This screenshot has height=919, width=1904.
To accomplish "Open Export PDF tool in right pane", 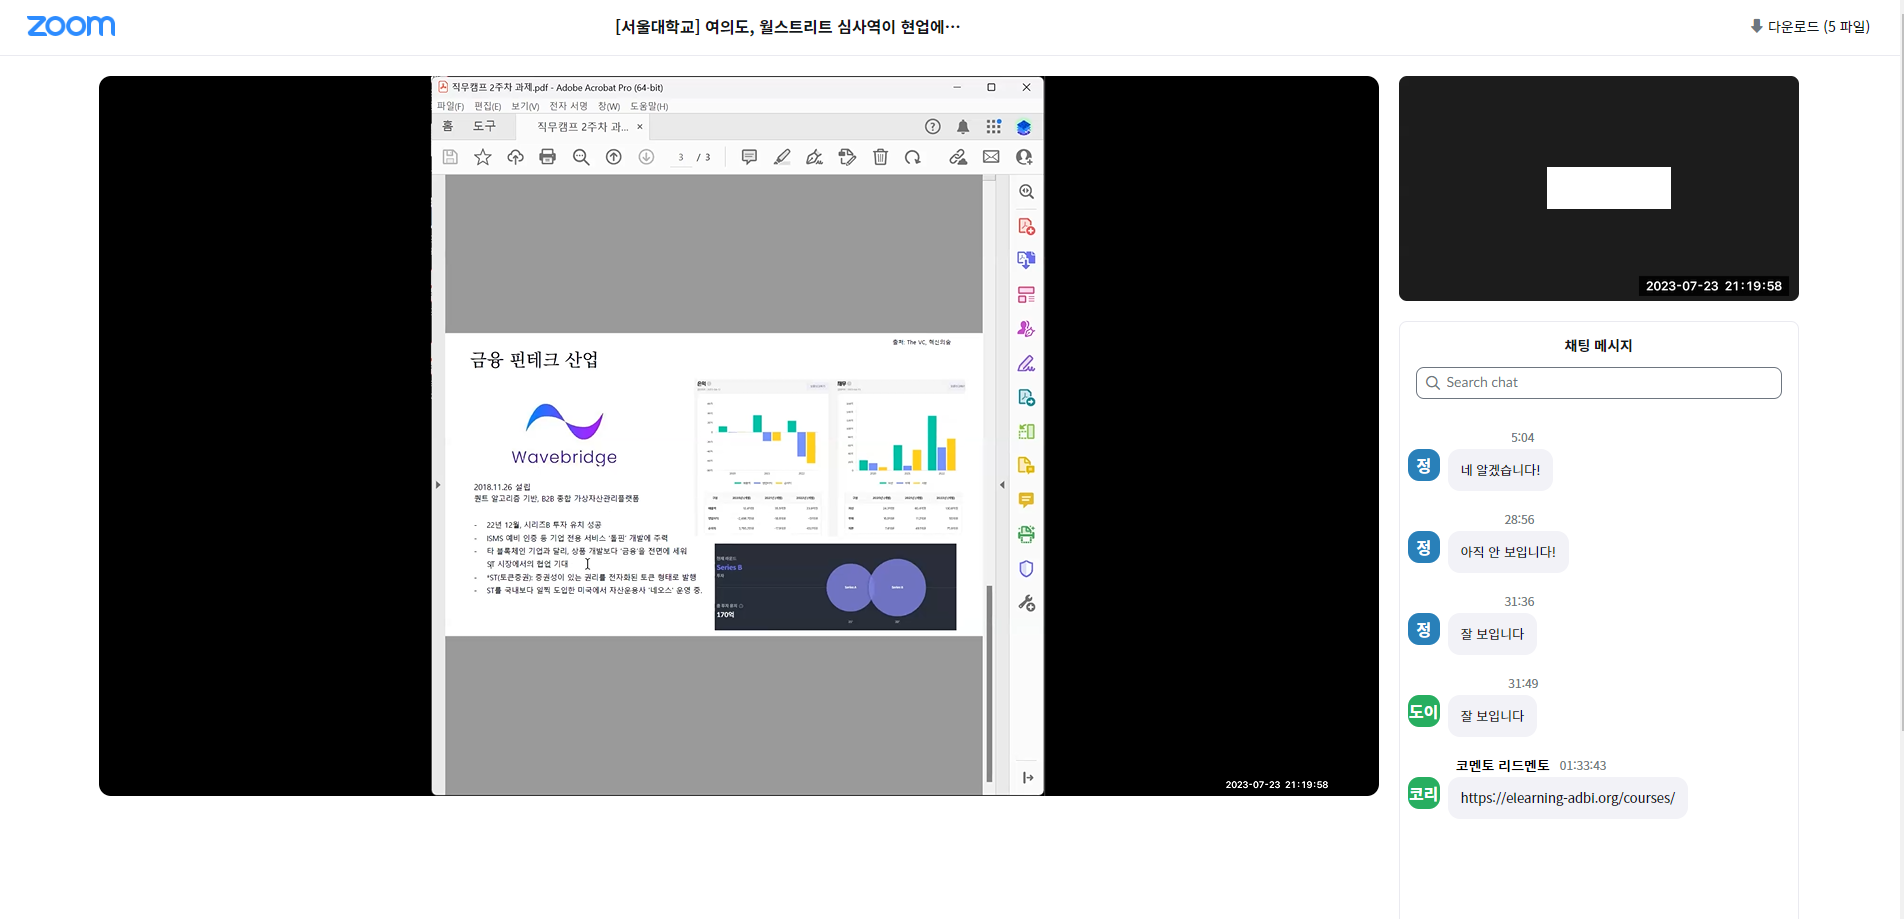I will tap(1026, 260).
